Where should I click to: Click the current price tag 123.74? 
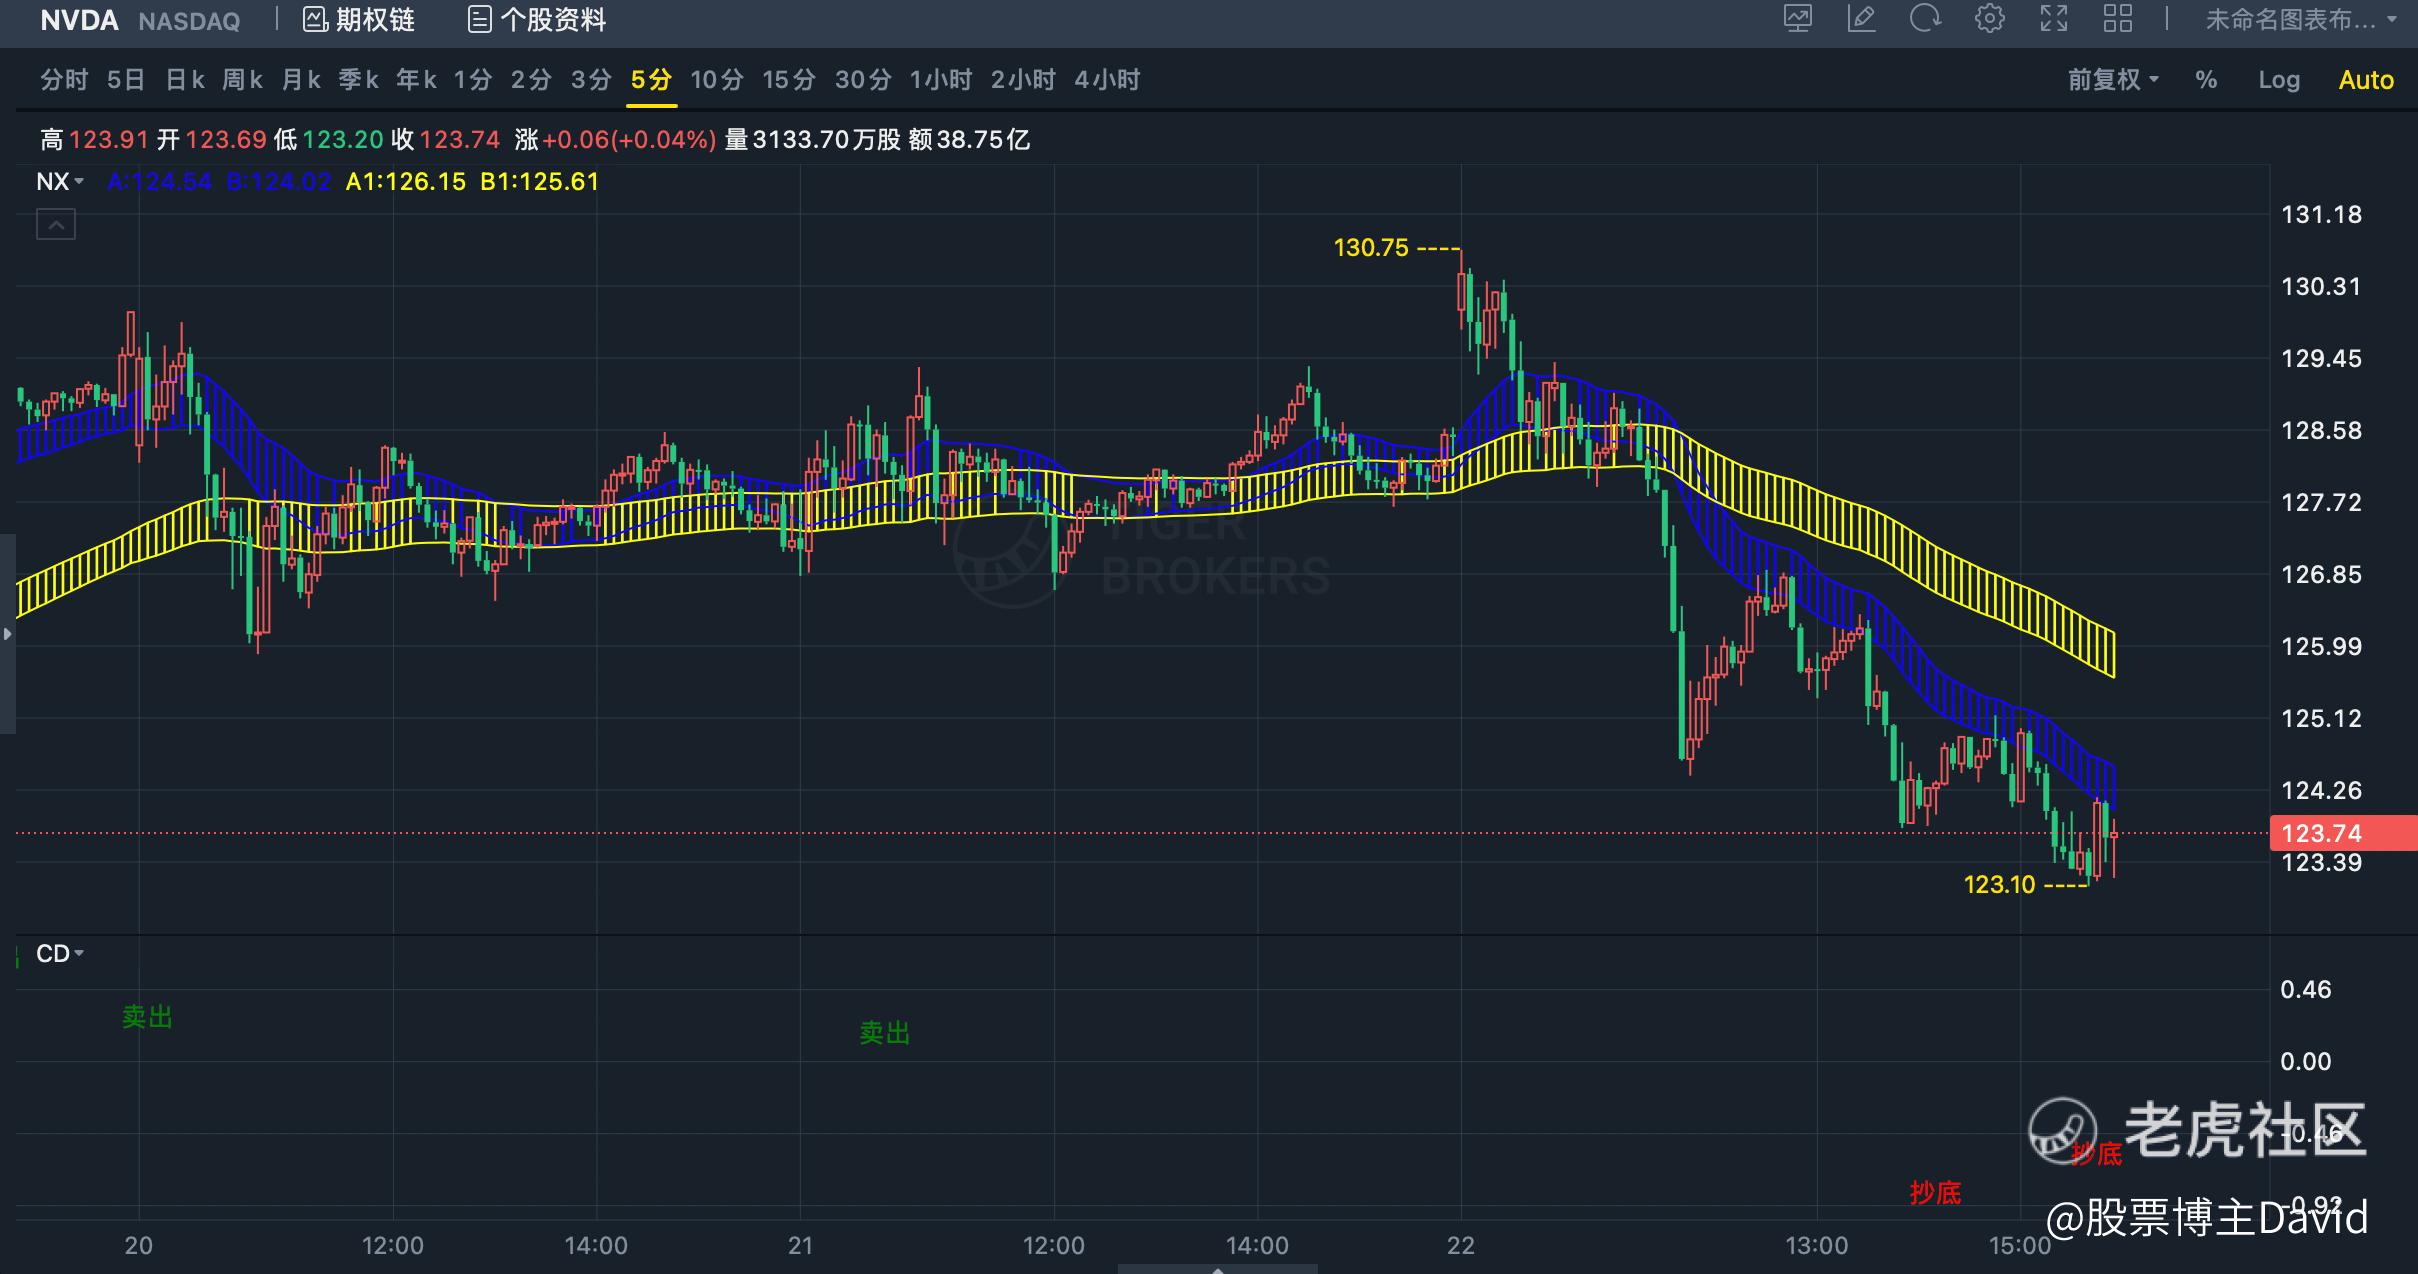click(2343, 833)
